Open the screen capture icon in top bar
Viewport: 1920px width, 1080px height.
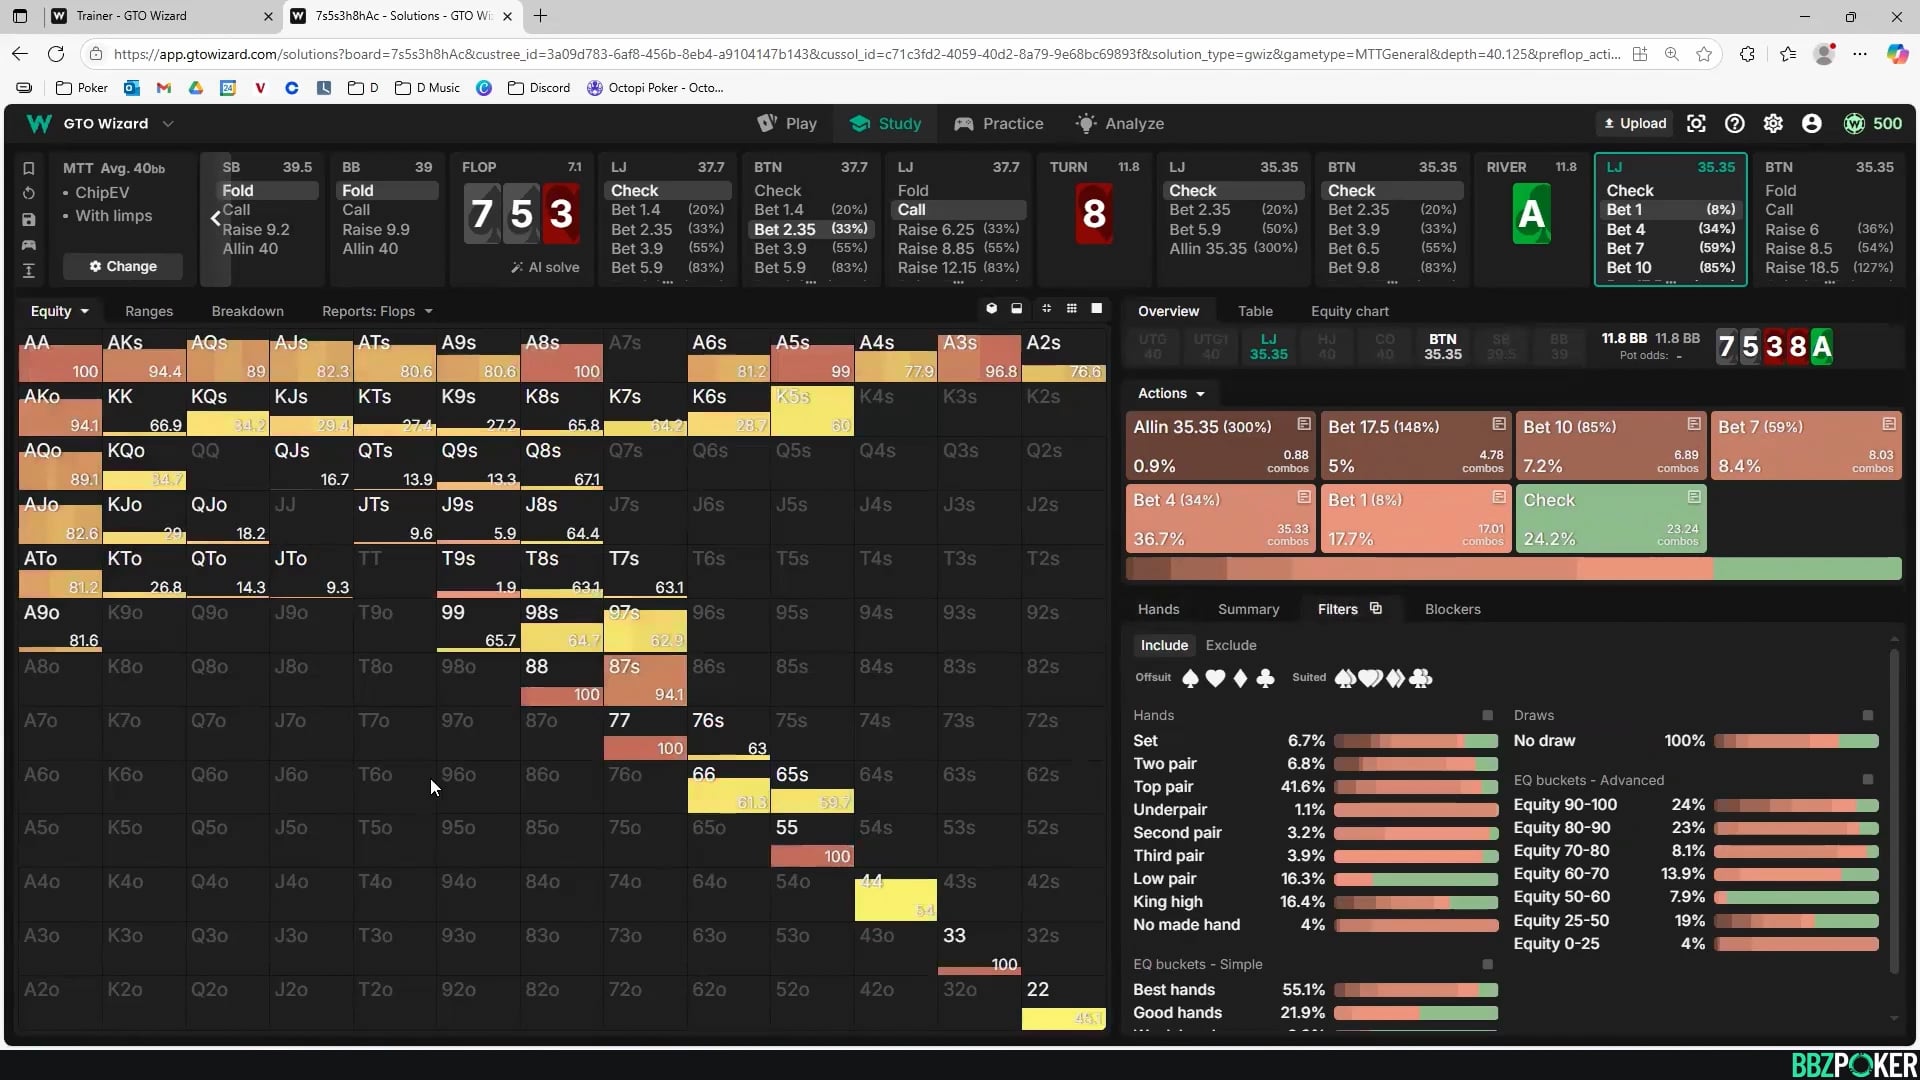[1696, 123]
